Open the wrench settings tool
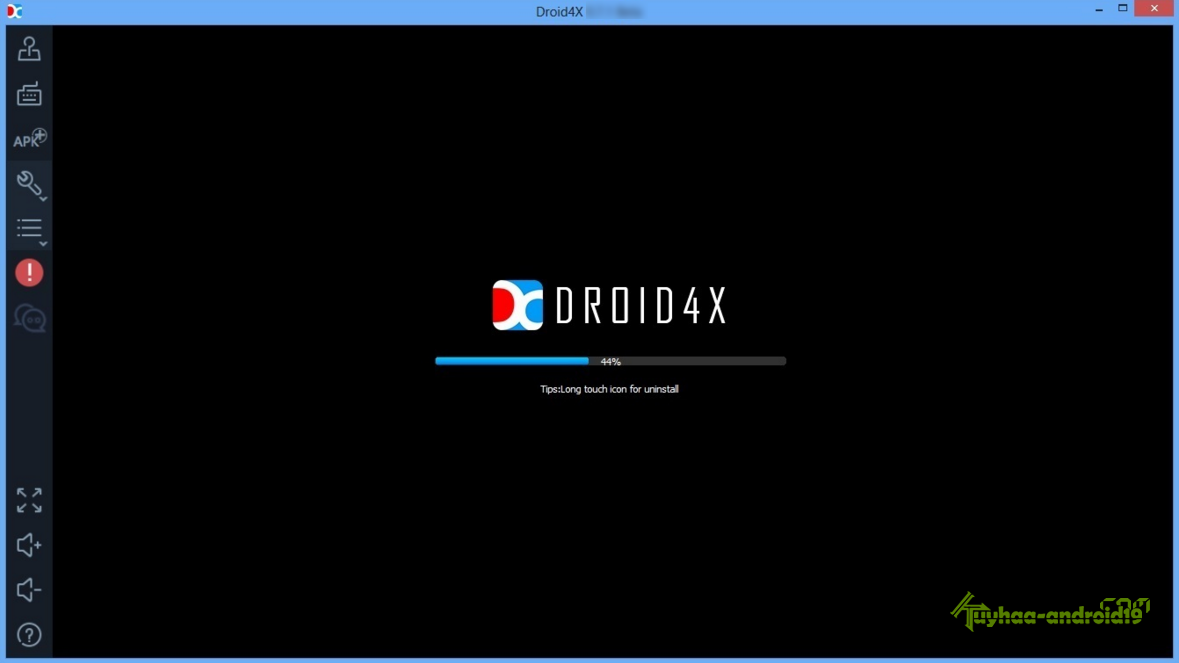This screenshot has height=663, width=1179. point(28,183)
